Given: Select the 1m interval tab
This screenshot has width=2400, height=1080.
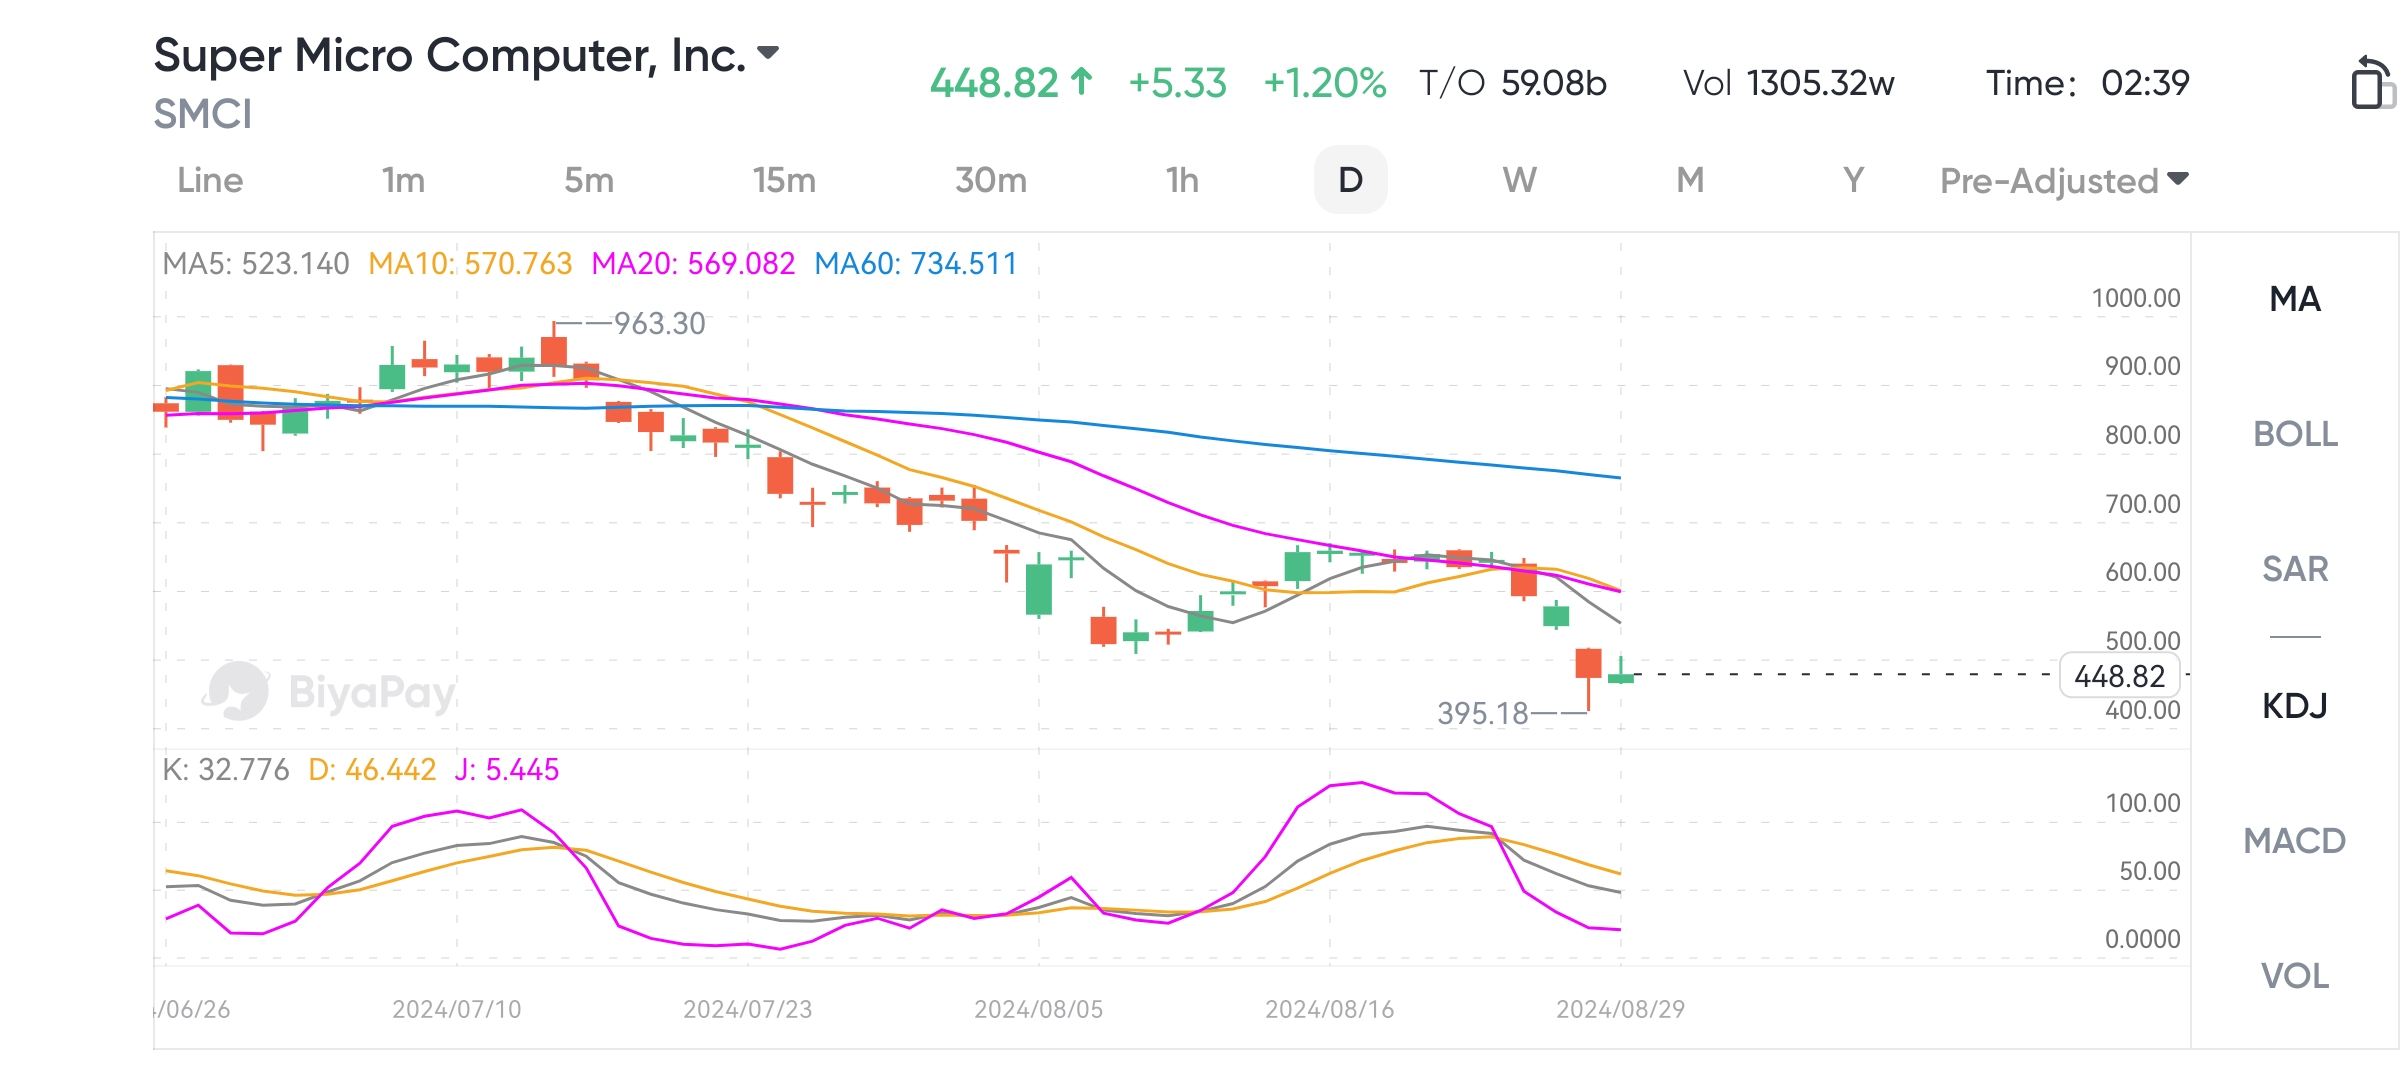Looking at the screenshot, I should [x=403, y=180].
